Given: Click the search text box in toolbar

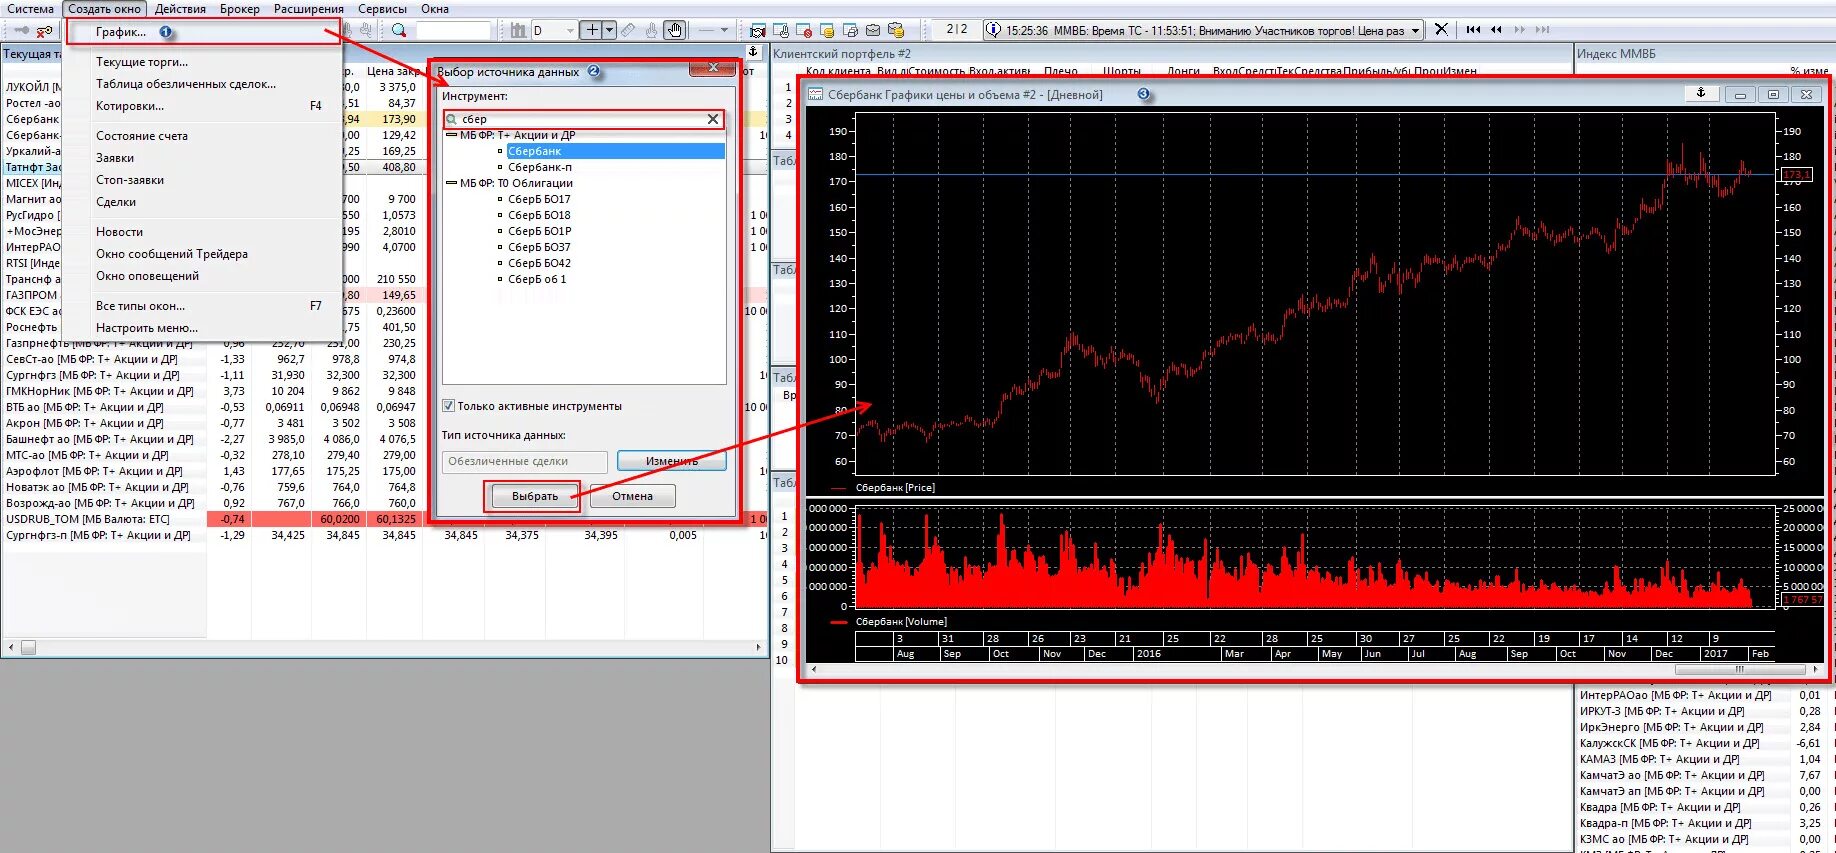Looking at the screenshot, I should (453, 30).
